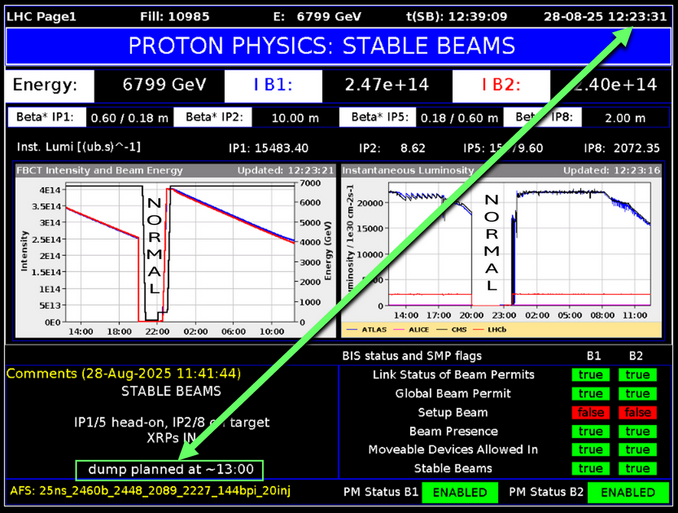Click the B2 true flag for Global Beam Permit

(637, 393)
